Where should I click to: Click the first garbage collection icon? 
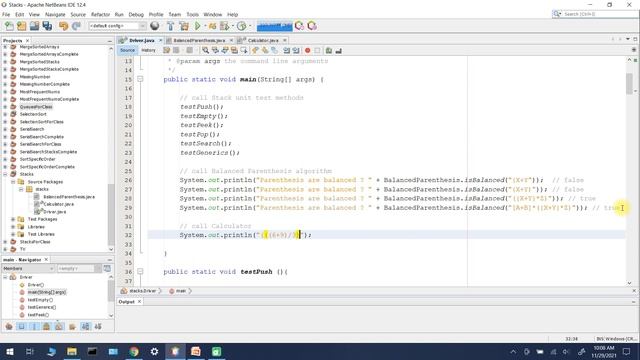click(299, 26)
